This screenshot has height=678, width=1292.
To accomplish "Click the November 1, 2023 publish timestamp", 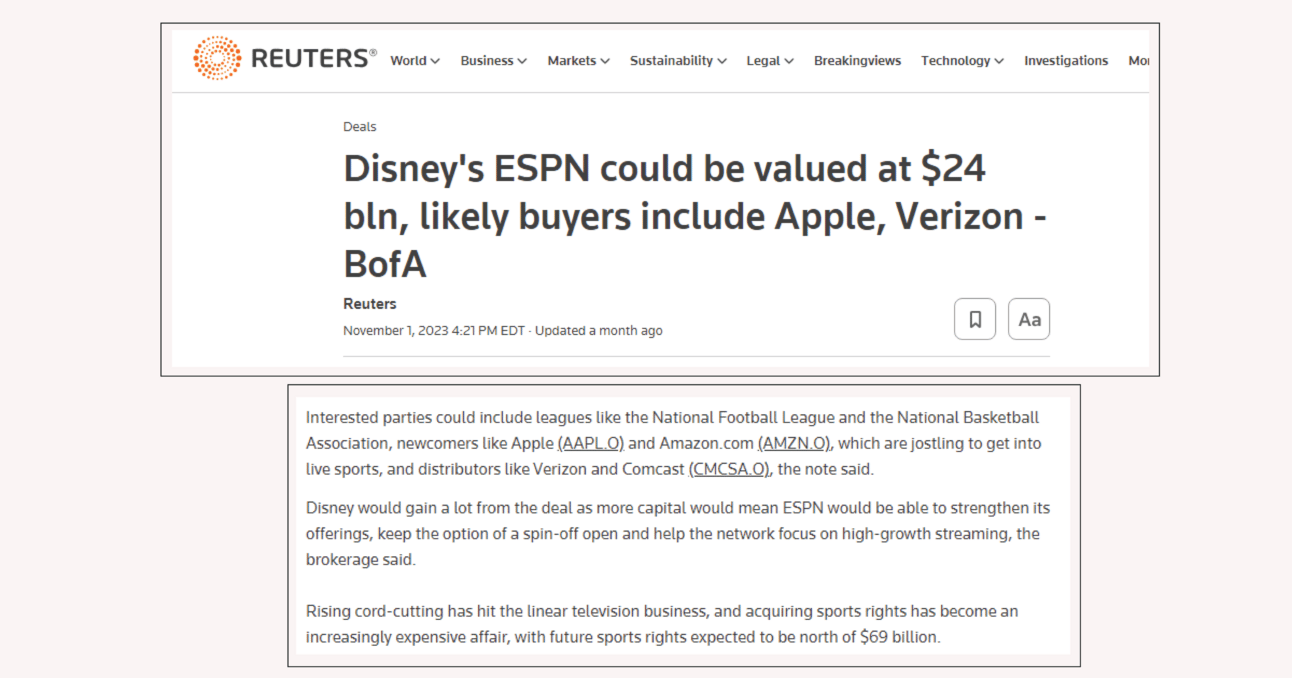I will point(433,331).
